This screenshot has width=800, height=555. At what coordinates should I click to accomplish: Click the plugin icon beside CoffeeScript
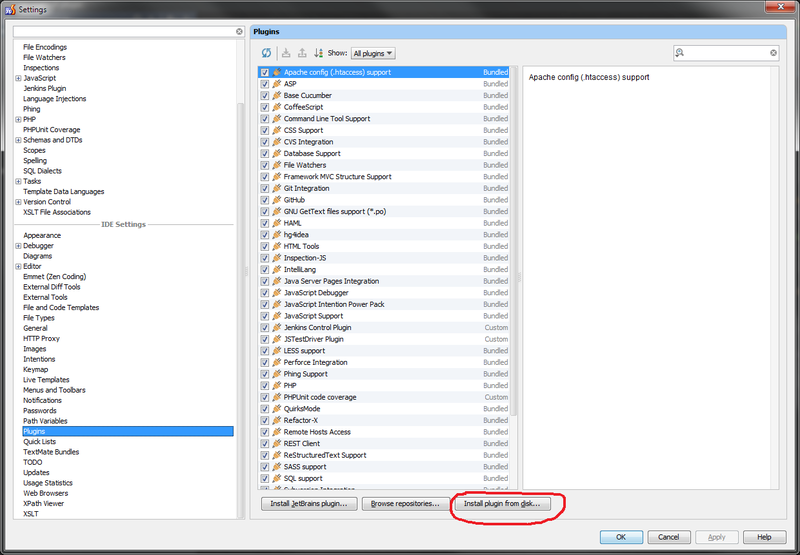tap(277, 107)
